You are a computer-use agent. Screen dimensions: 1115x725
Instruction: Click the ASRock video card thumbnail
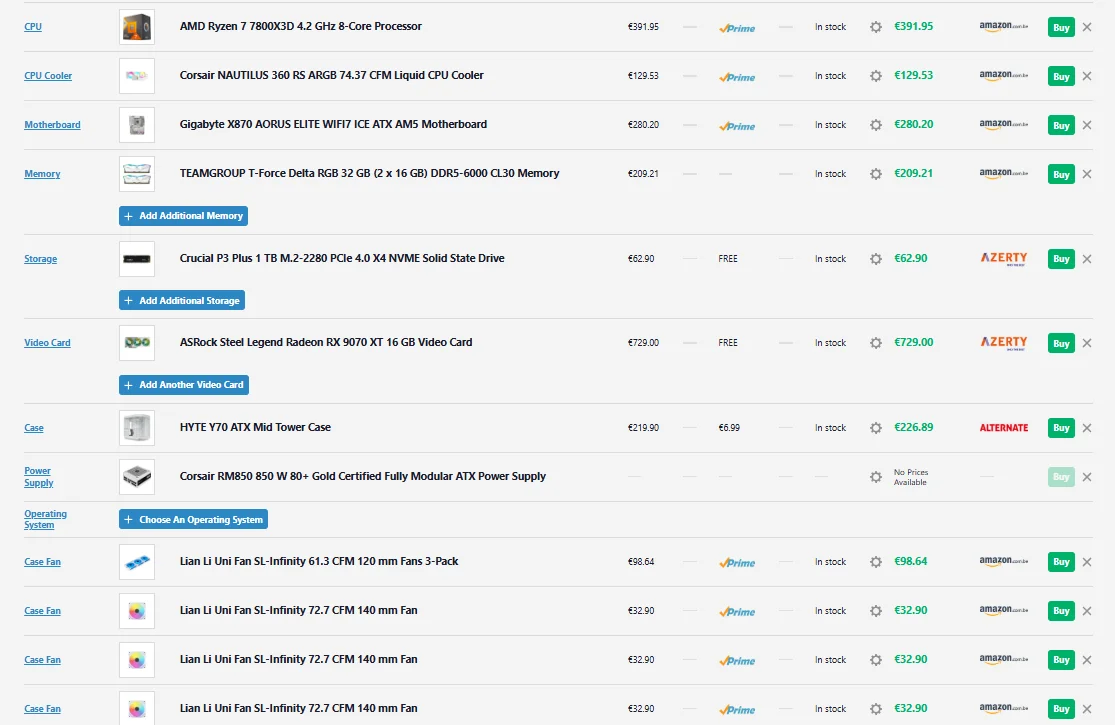point(137,343)
